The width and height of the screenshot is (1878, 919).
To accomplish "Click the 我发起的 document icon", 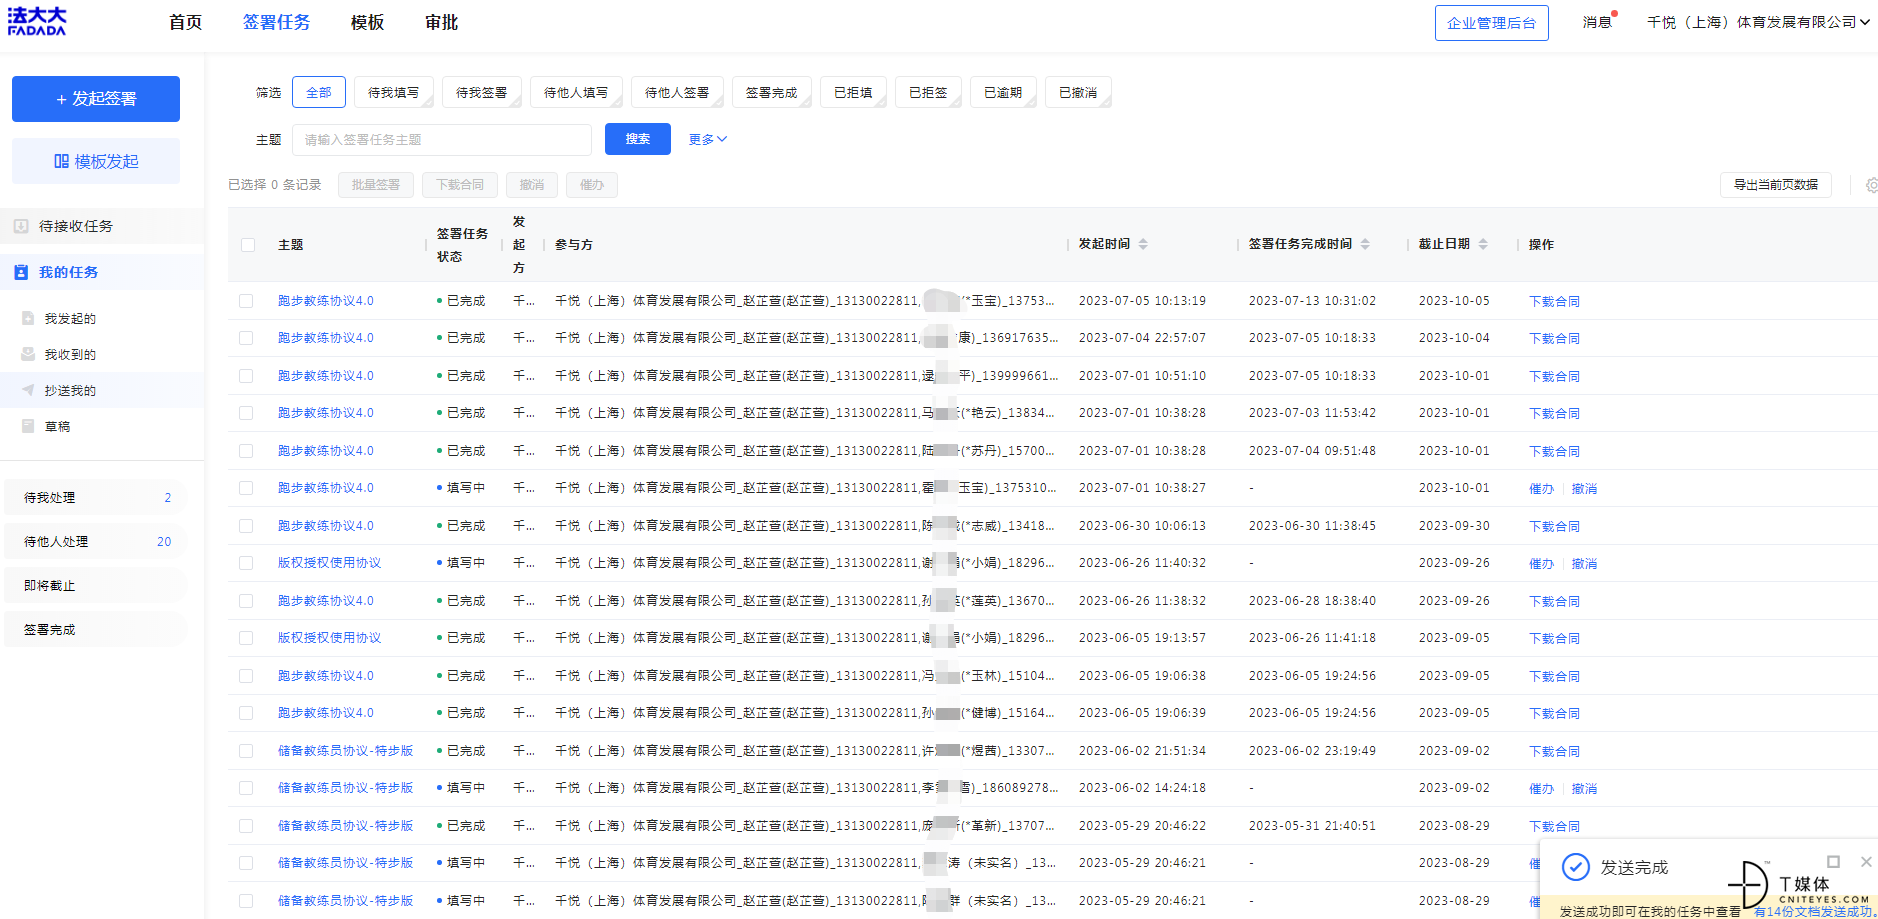I will tap(28, 318).
